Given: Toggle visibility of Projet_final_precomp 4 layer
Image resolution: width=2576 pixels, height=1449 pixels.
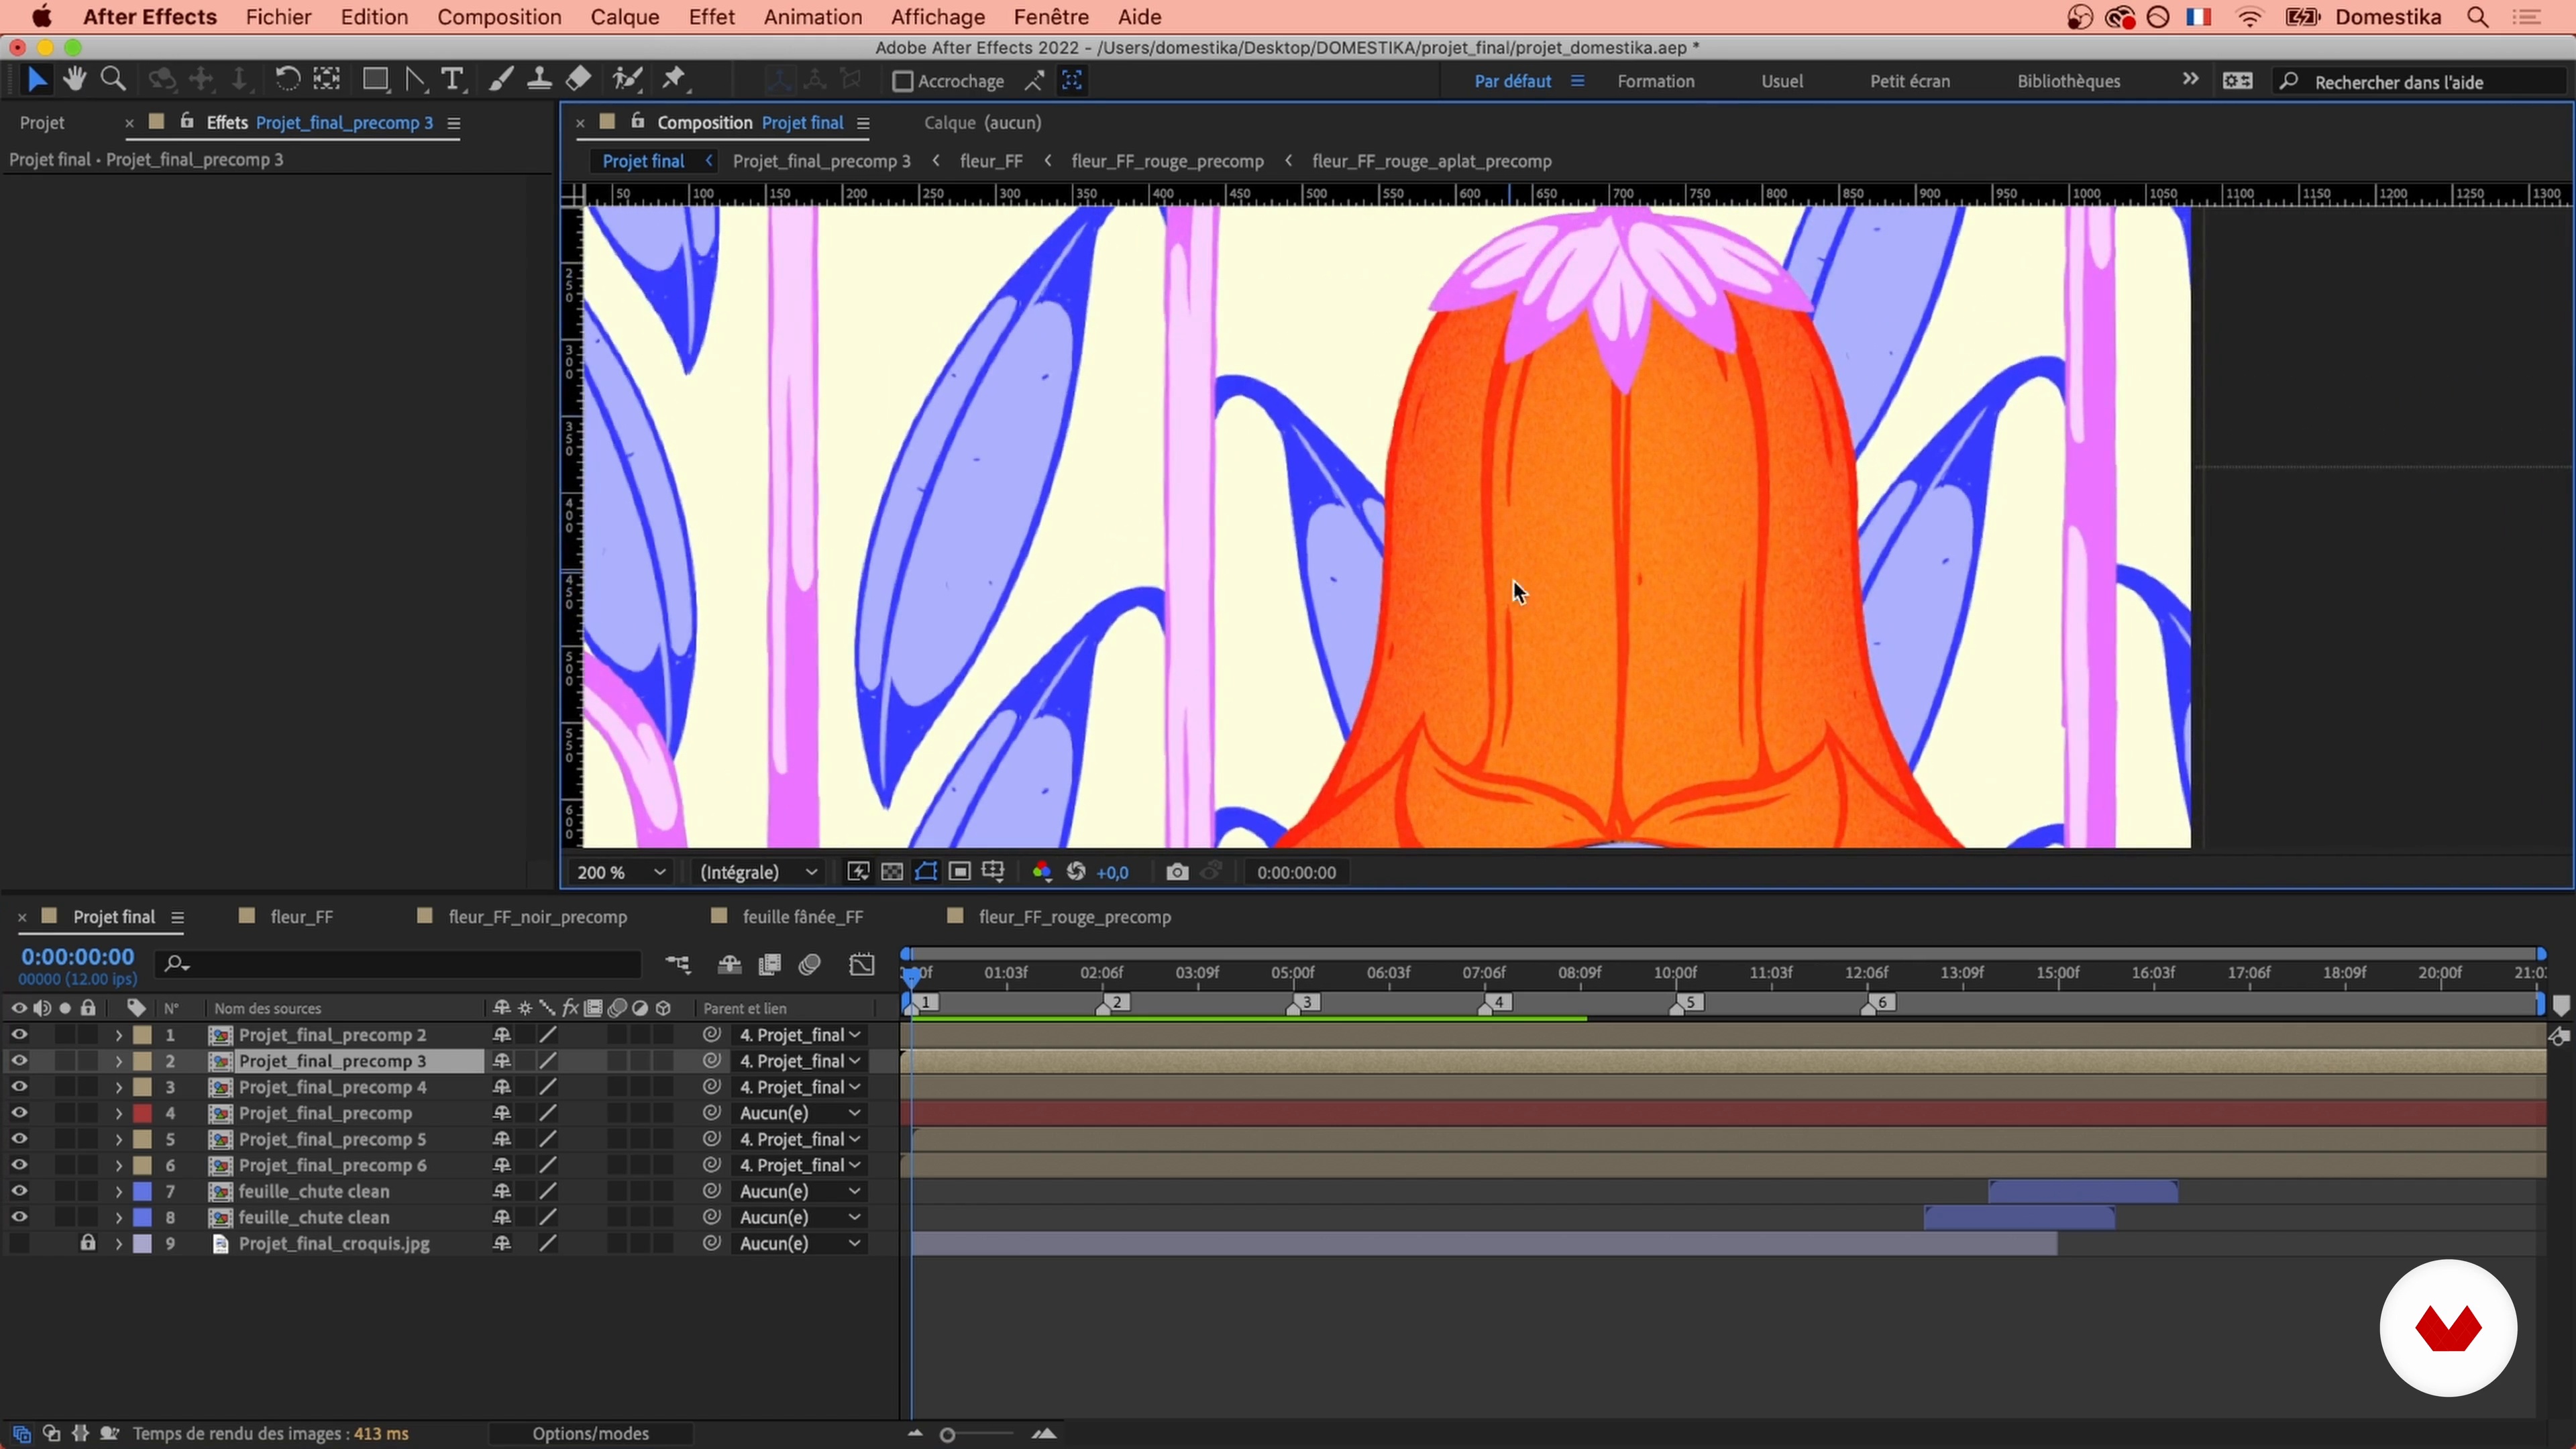Looking at the screenshot, I should (19, 1087).
